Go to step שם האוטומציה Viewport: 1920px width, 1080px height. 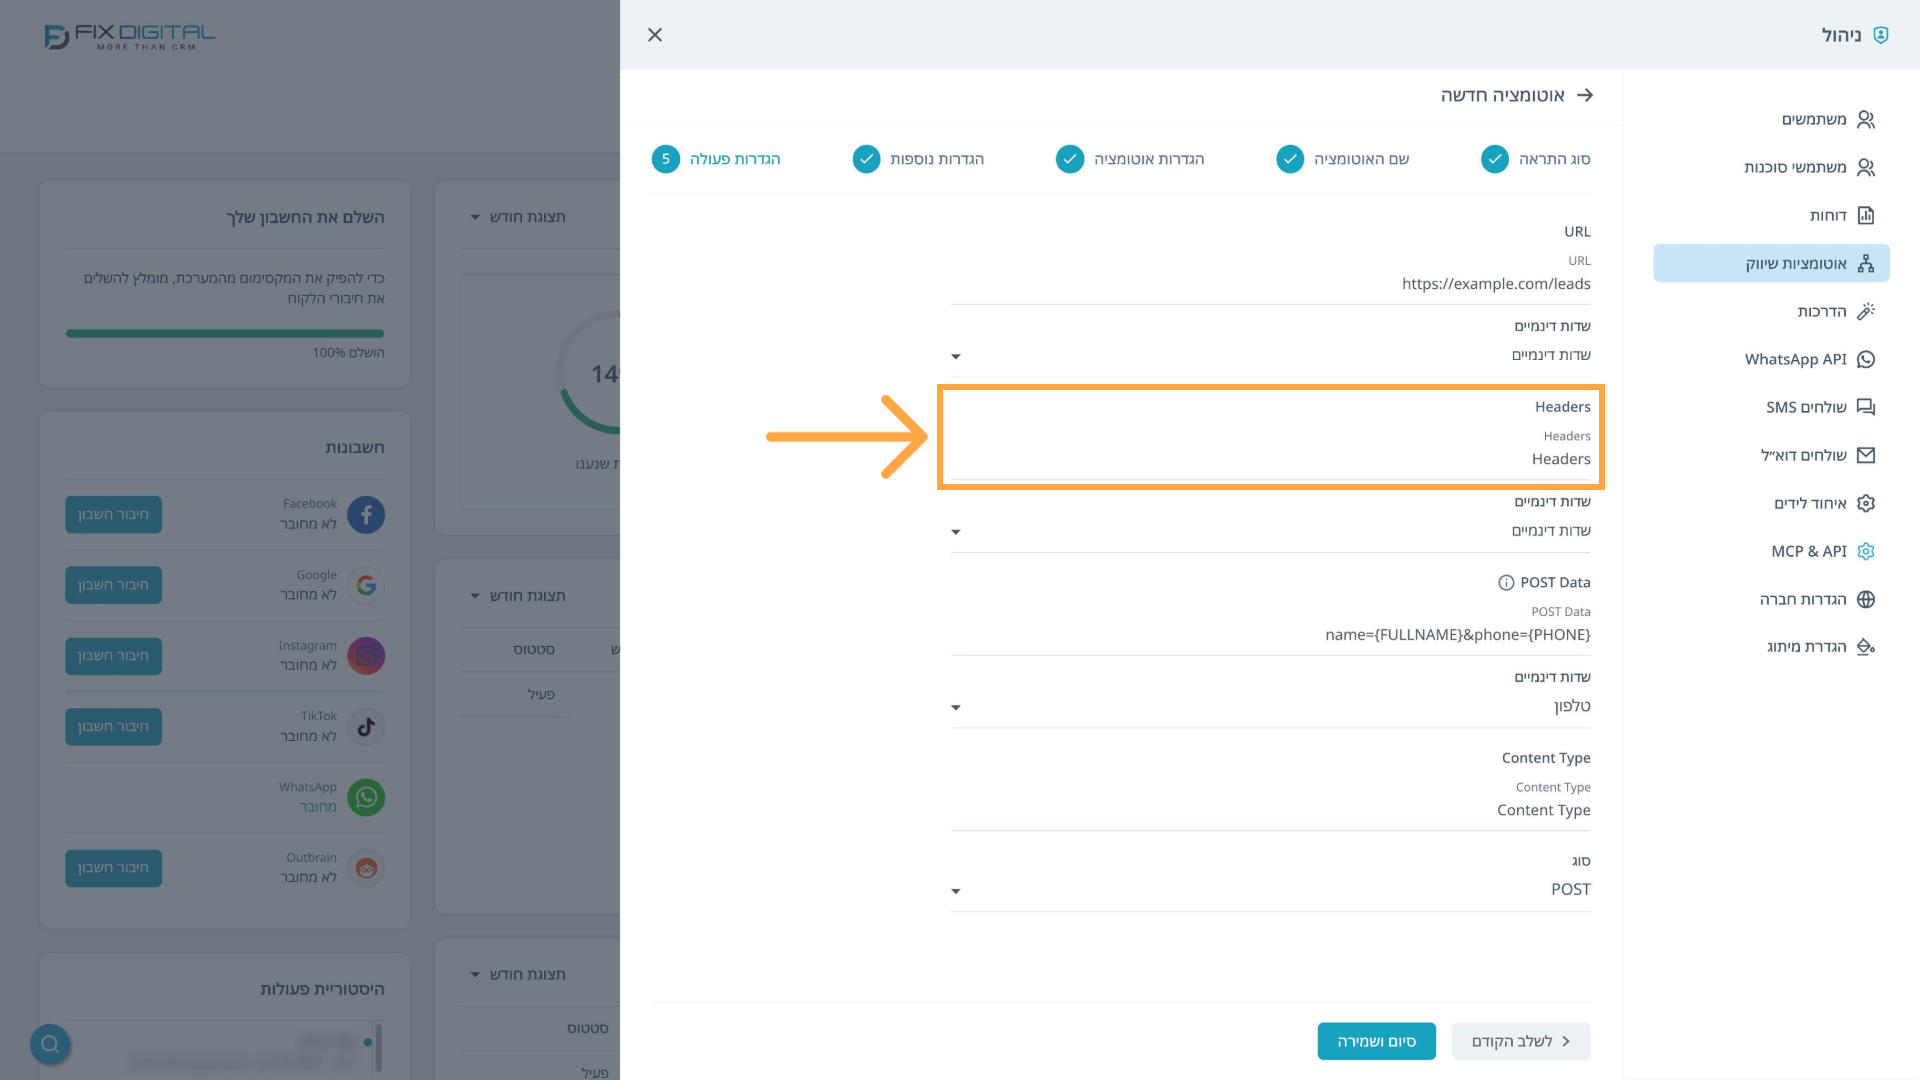point(1343,159)
